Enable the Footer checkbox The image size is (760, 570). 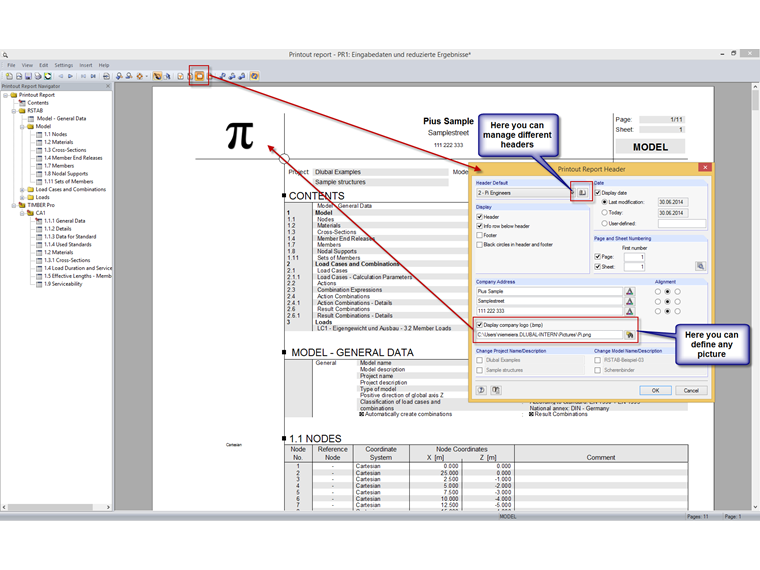(479, 235)
